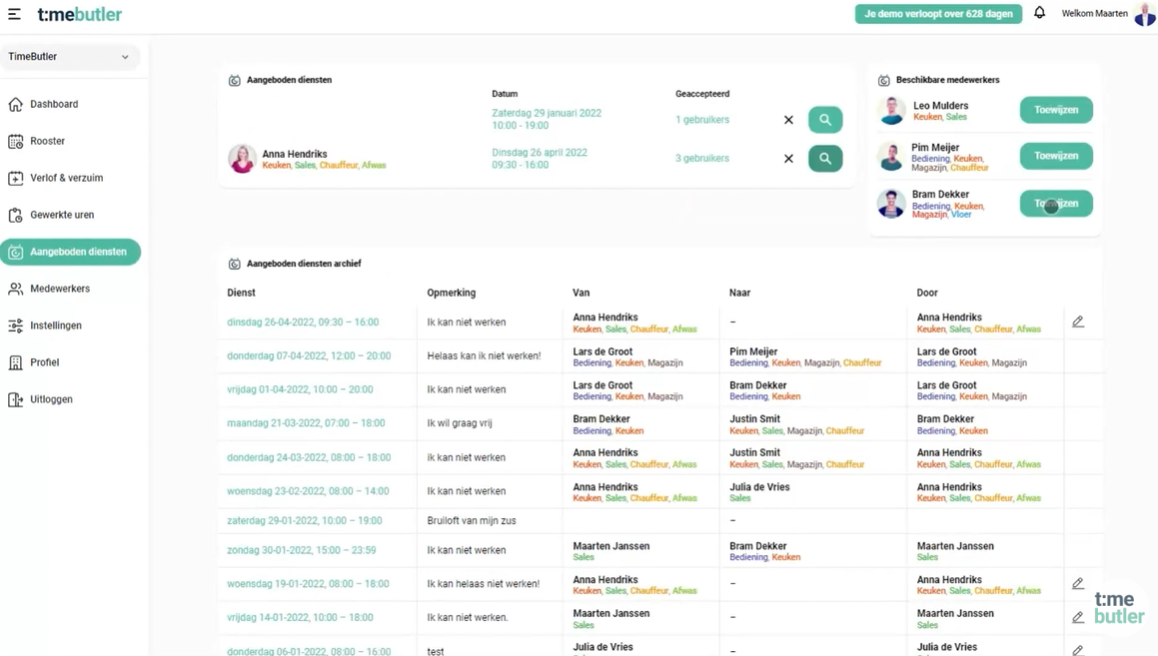Toewijzen shift to Leo Mulders
The height and width of the screenshot is (656, 1158).
[x=1055, y=110]
